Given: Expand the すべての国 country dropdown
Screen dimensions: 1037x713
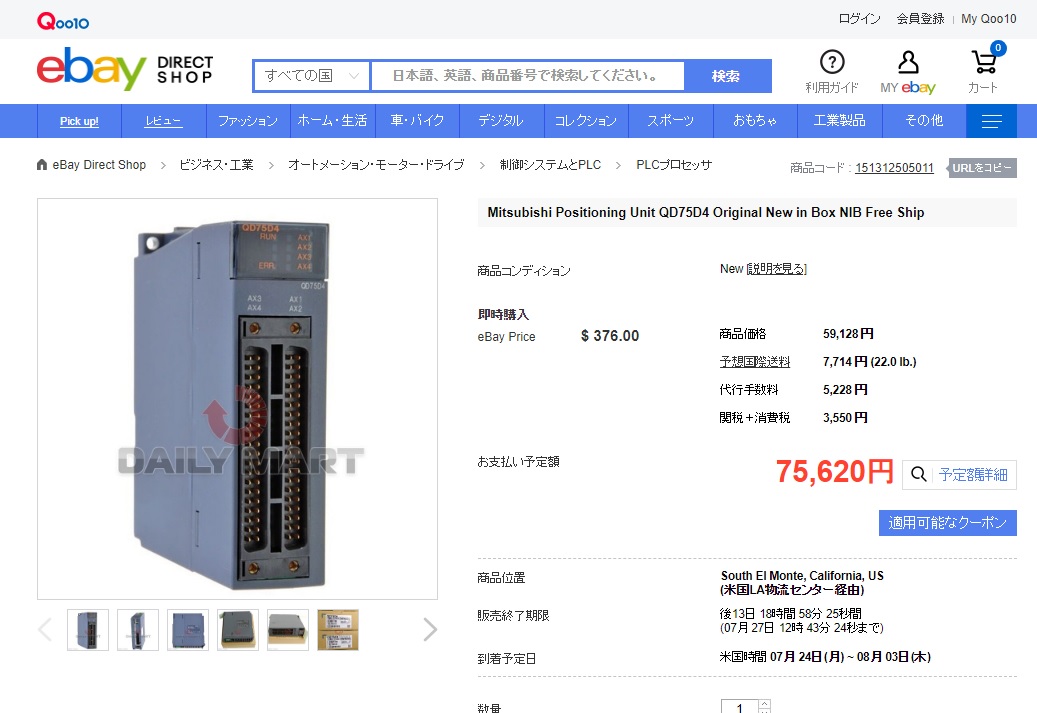Looking at the screenshot, I should click(311, 76).
